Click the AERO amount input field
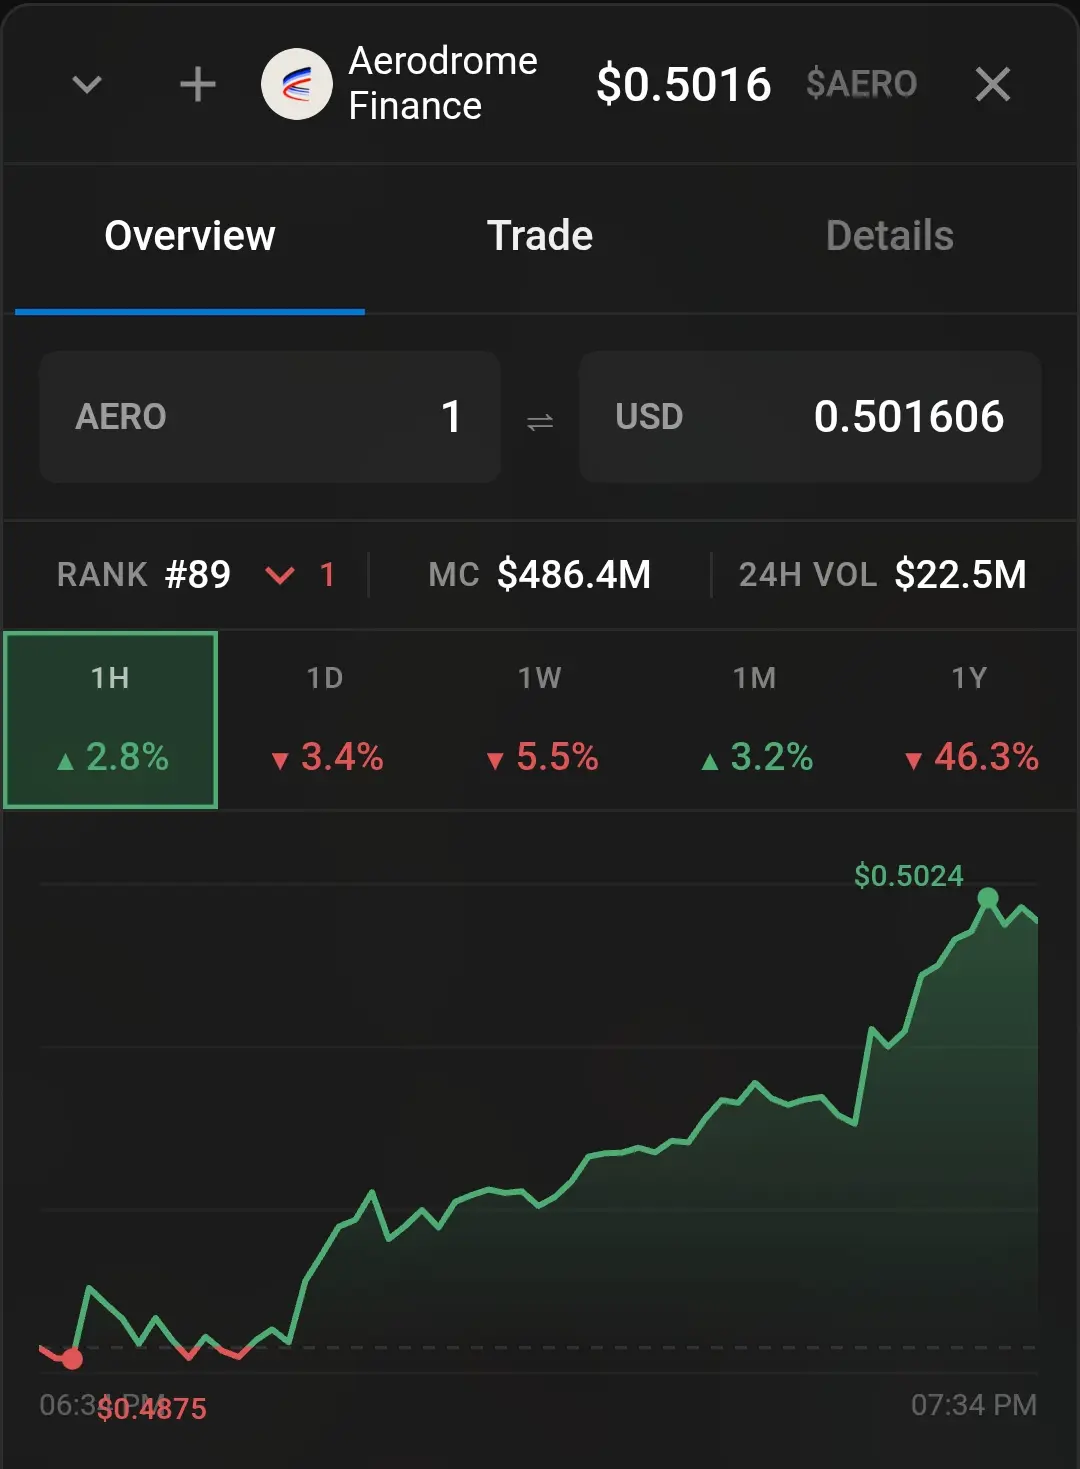Image resolution: width=1080 pixels, height=1469 pixels. 270,417
